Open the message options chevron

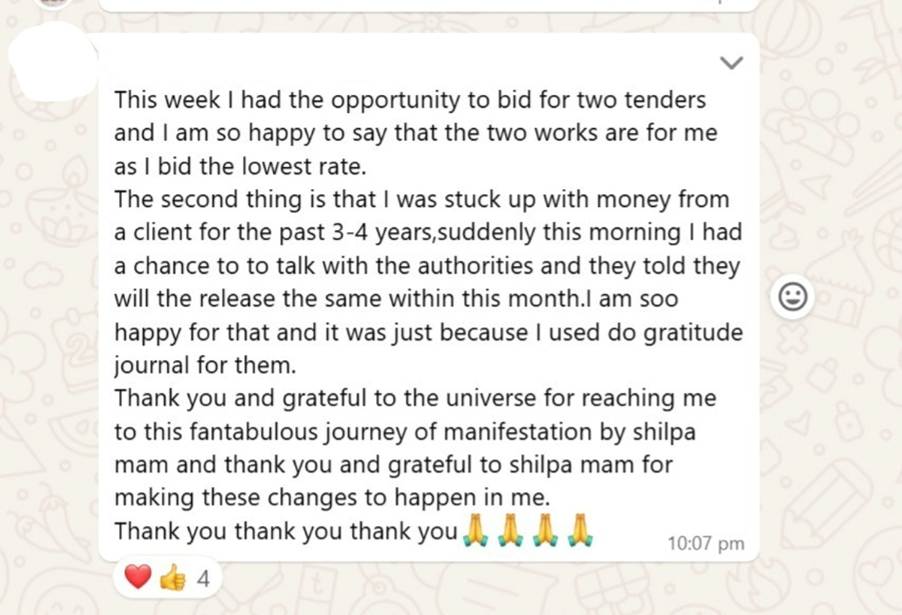tap(732, 63)
